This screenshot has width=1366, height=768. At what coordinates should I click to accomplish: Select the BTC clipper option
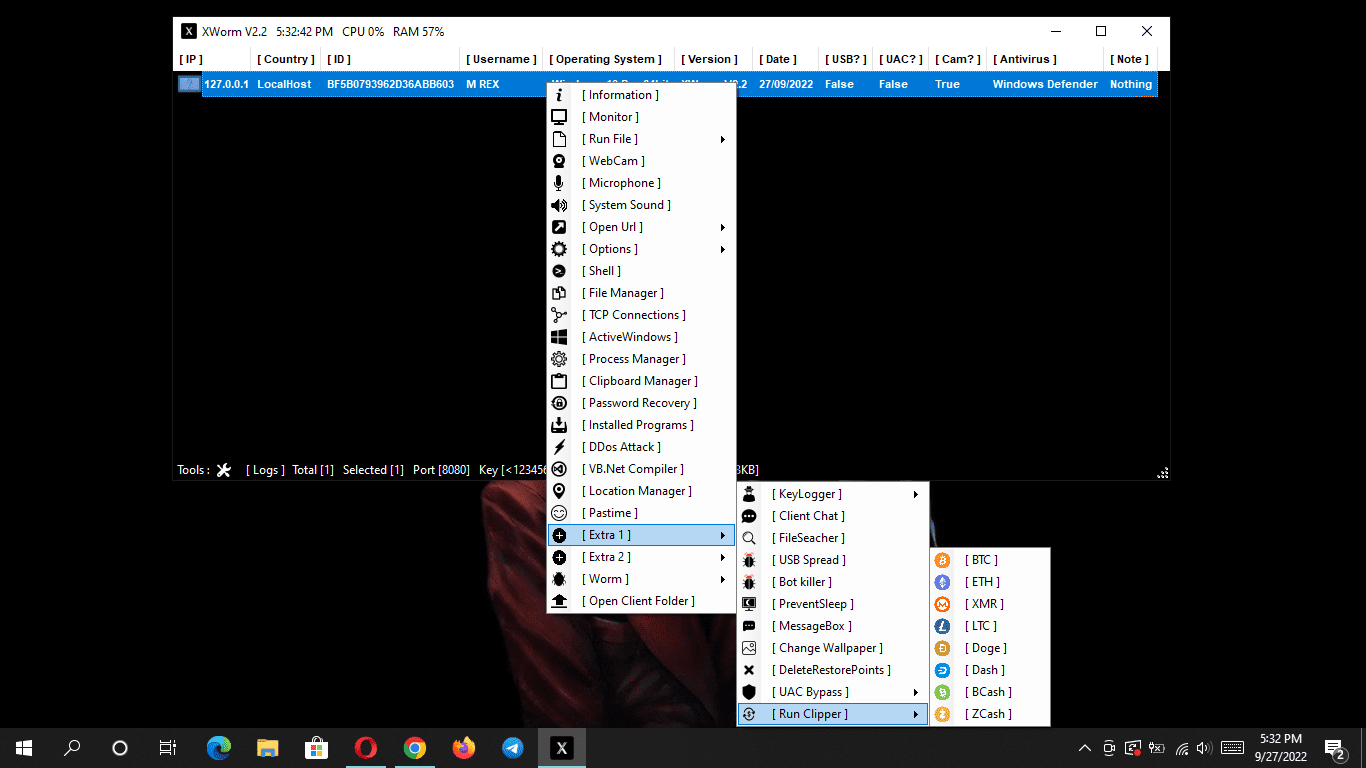tap(981, 559)
